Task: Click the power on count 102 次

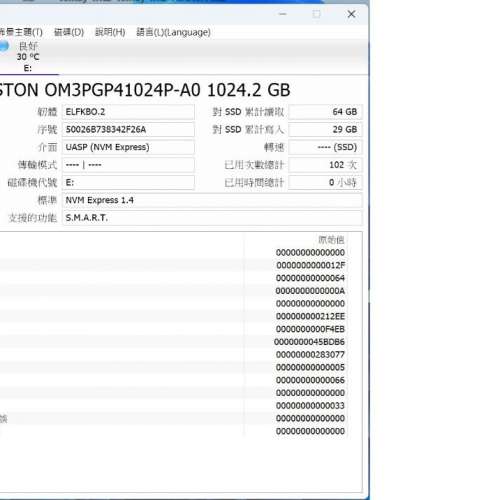Action: tap(325, 165)
